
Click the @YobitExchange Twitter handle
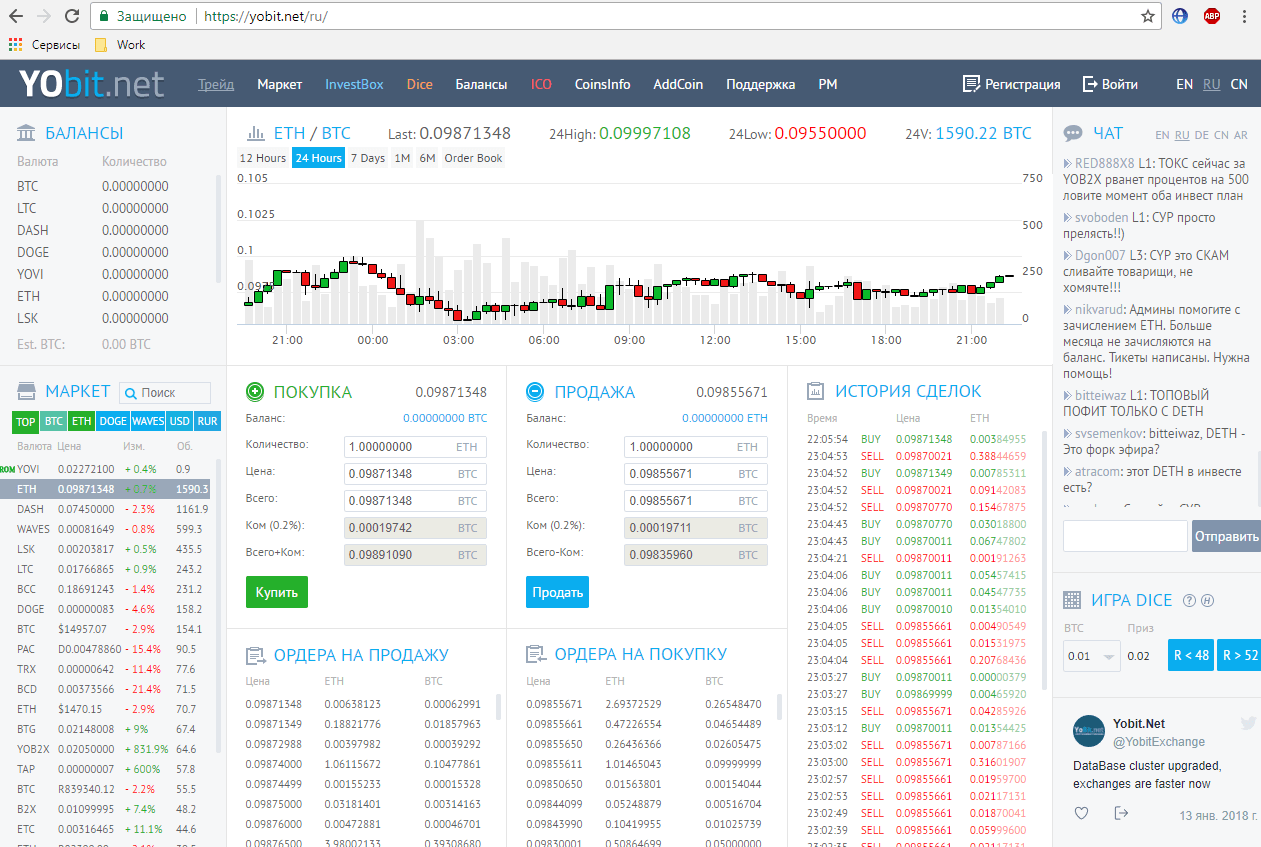point(1159,742)
